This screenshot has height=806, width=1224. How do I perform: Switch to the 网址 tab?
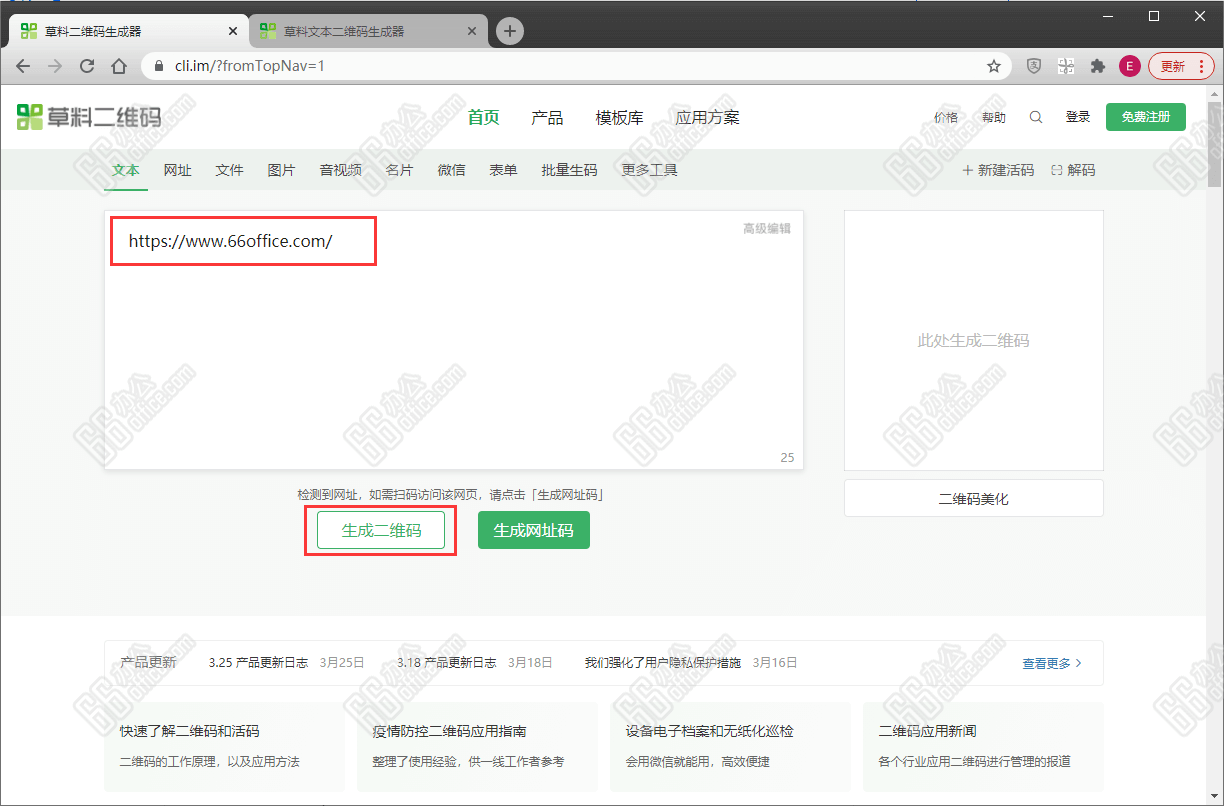click(x=177, y=170)
